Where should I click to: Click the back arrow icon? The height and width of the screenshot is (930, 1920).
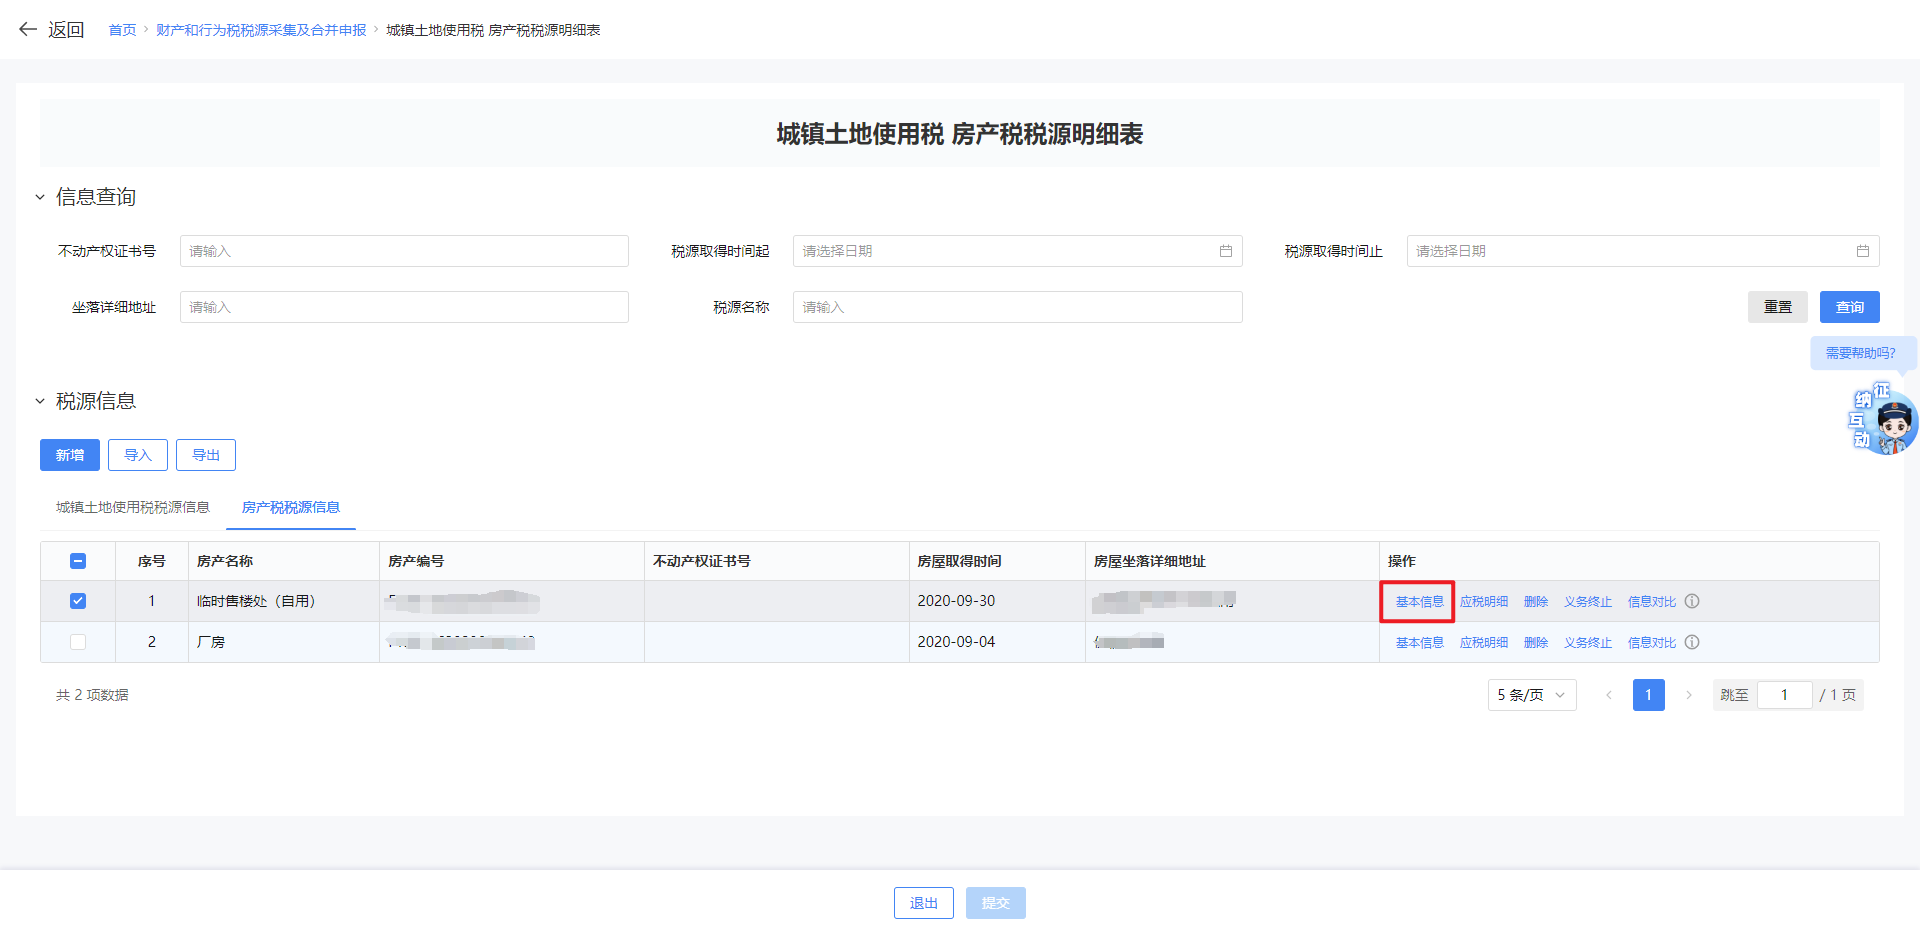click(28, 30)
